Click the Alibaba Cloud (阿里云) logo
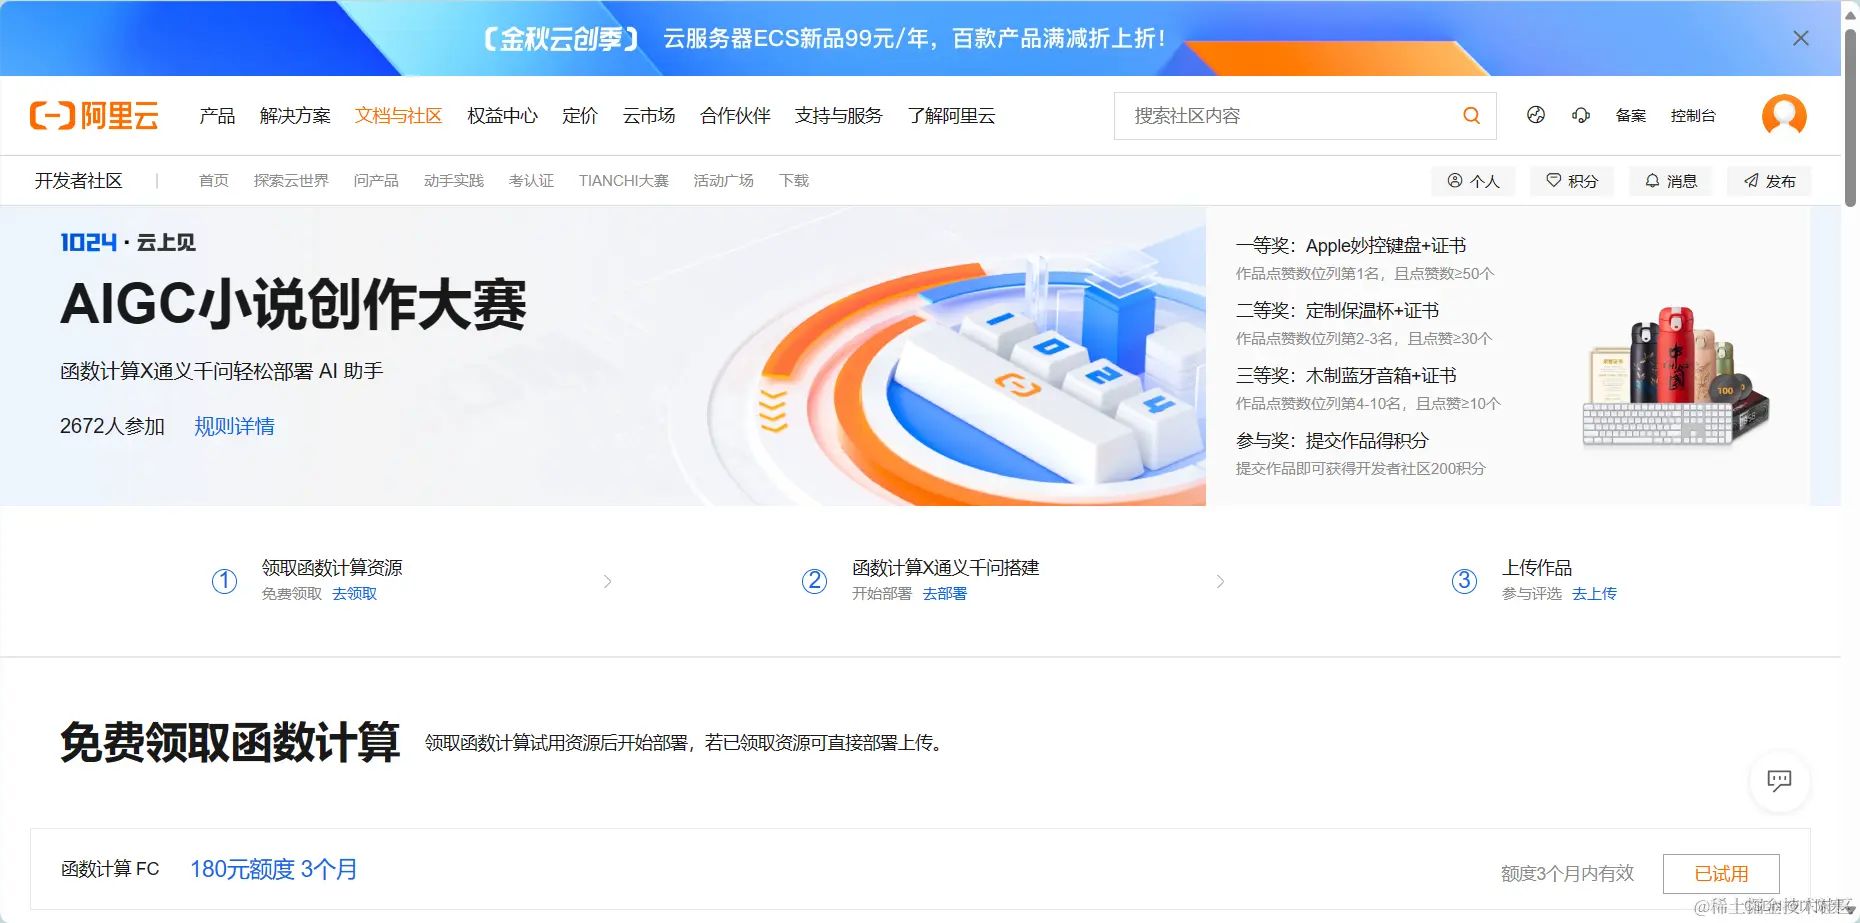The image size is (1860, 923). coord(93,115)
